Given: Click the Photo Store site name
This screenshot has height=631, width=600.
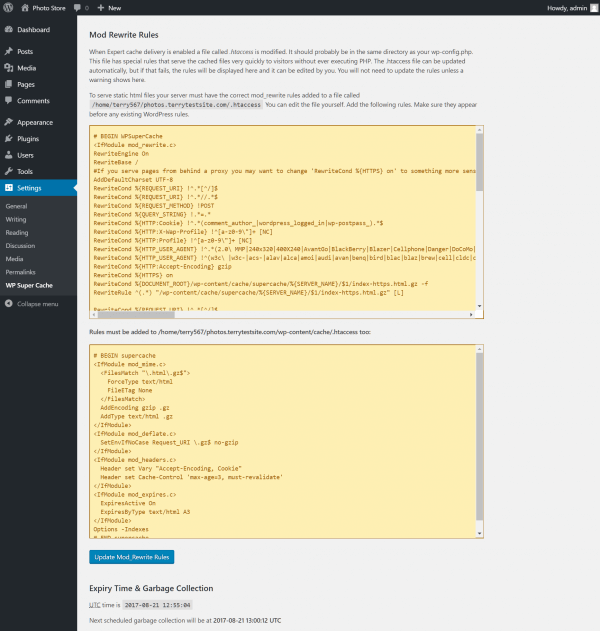Looking at the screenshot, I should (x=49, y=8).
